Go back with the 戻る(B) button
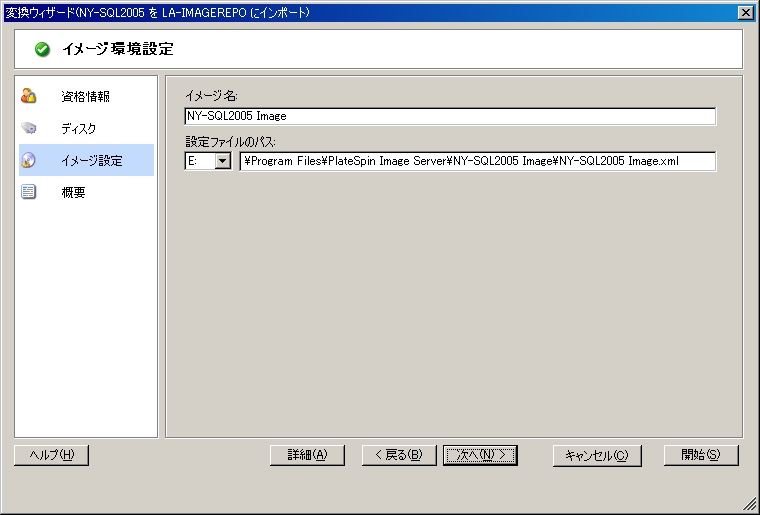Viewport: 760px width, 515px height. click(399, 455)
